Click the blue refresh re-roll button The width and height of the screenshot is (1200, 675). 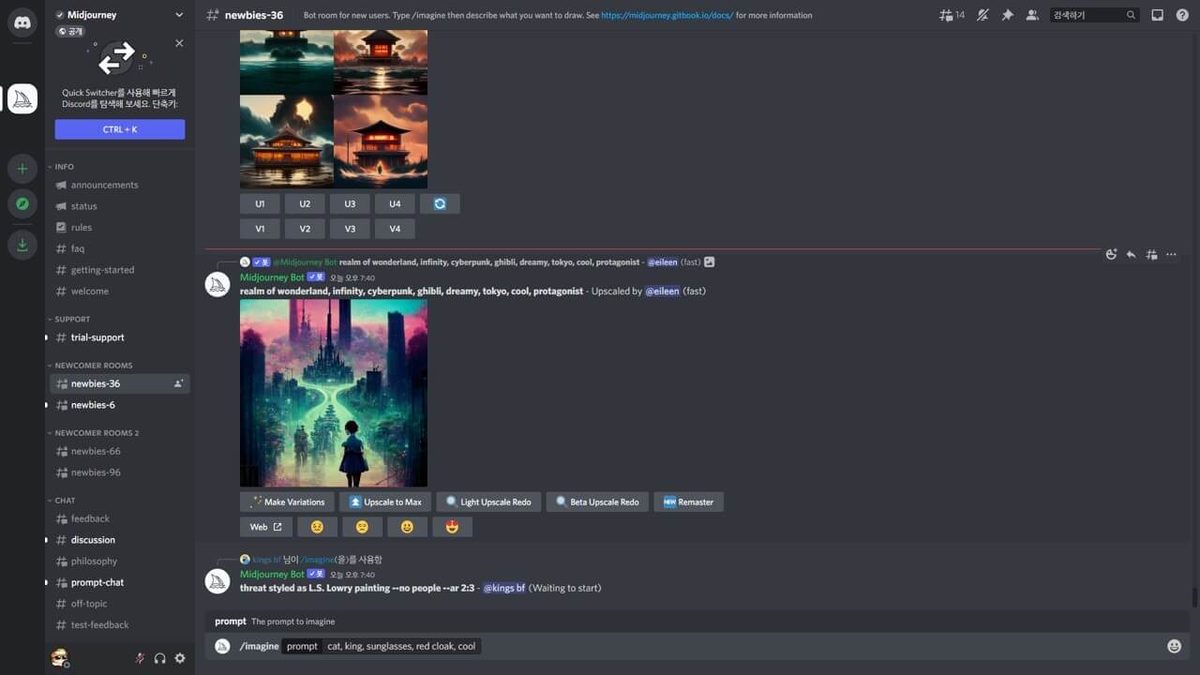click(x=440, y=204)
